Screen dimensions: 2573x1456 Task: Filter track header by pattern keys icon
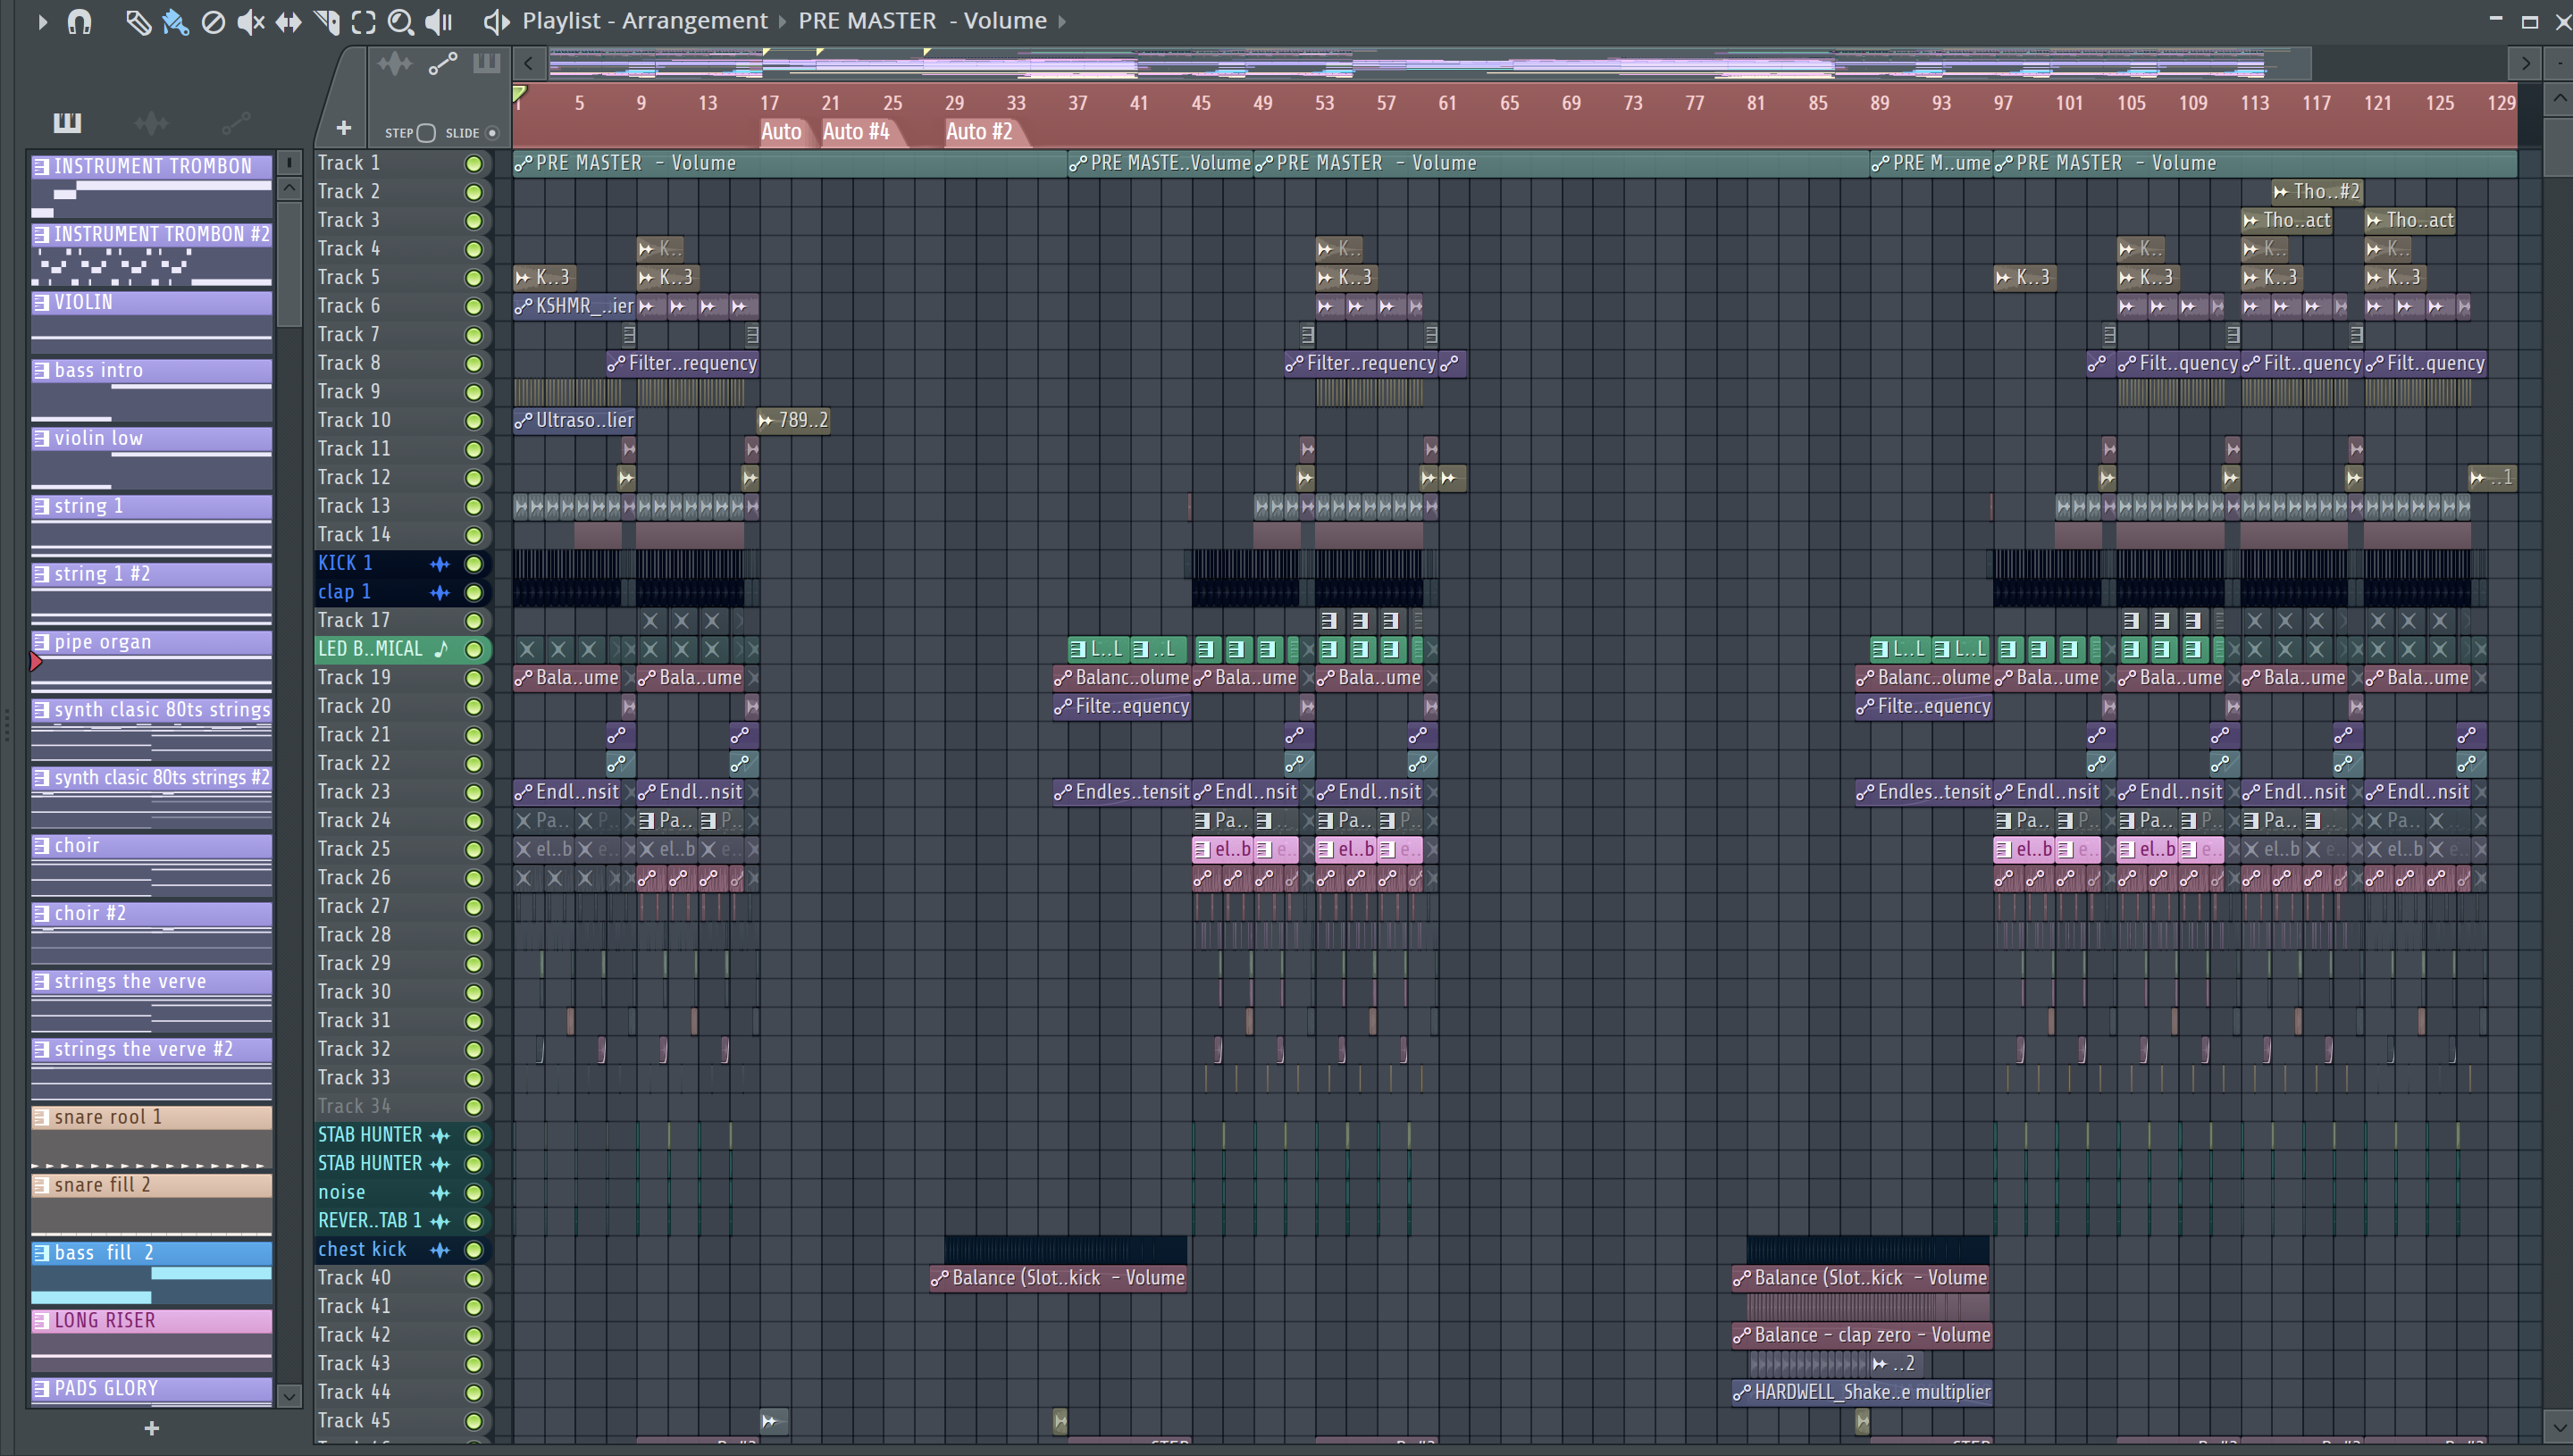487,65
